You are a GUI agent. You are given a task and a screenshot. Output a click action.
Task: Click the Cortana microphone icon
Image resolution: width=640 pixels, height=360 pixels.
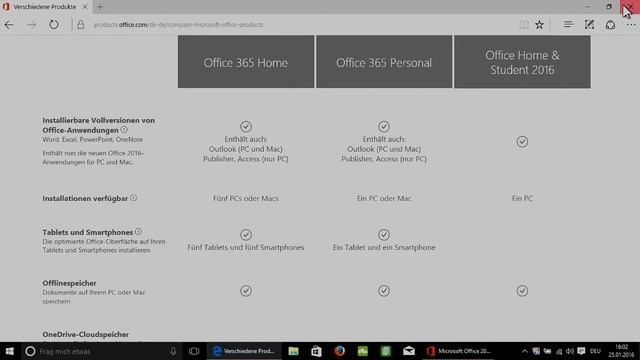pyautogui.click(x=173, y=351)
